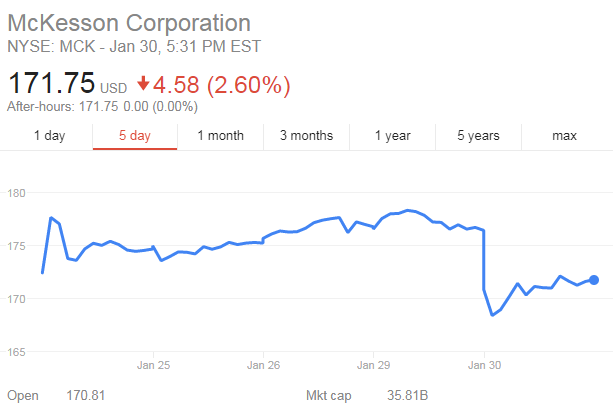Click the McKesson Corporation title

click(129, 22)
